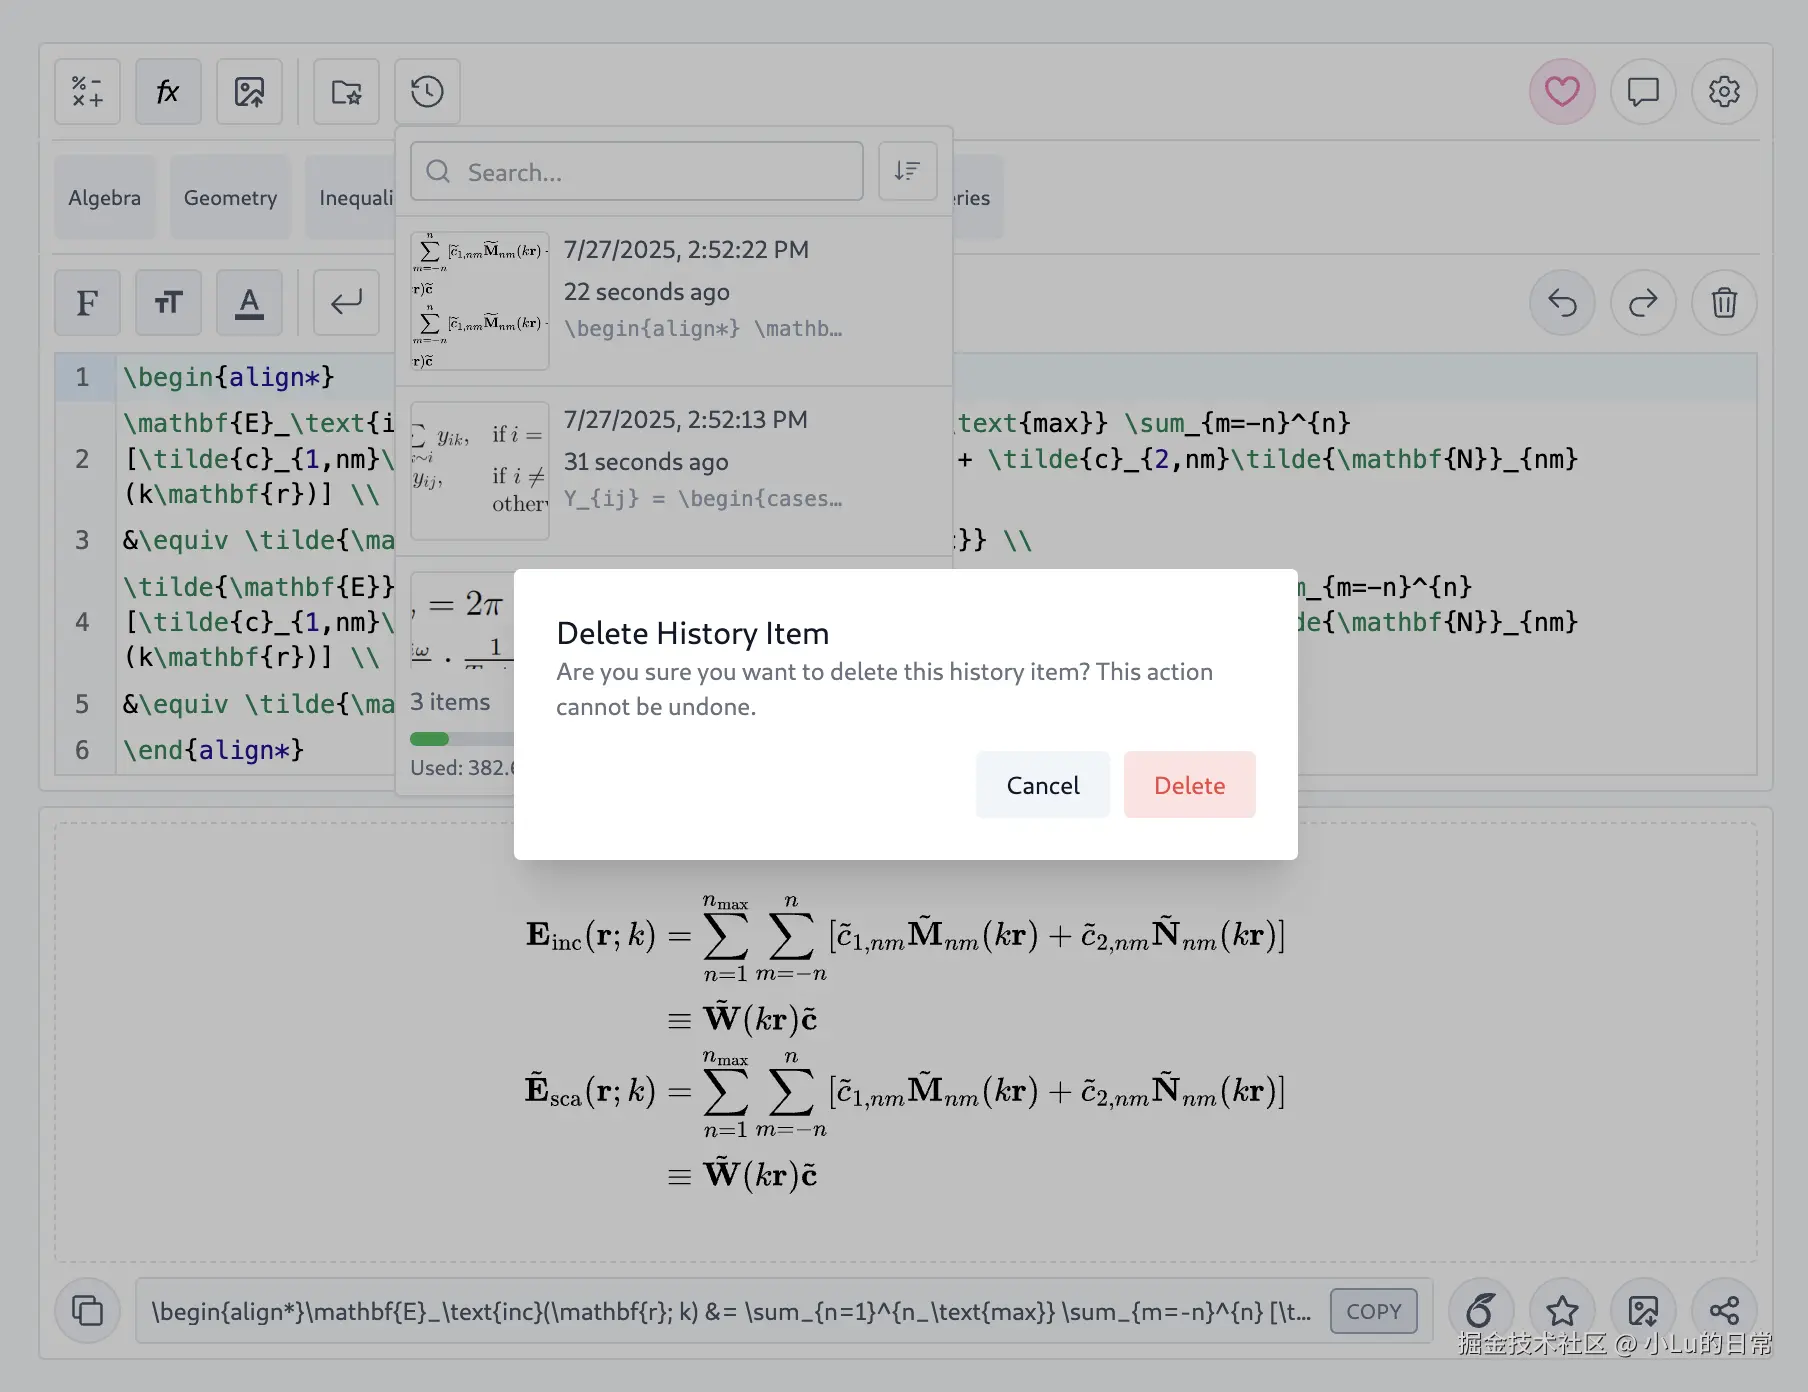Open the fx function templates button

168,92
